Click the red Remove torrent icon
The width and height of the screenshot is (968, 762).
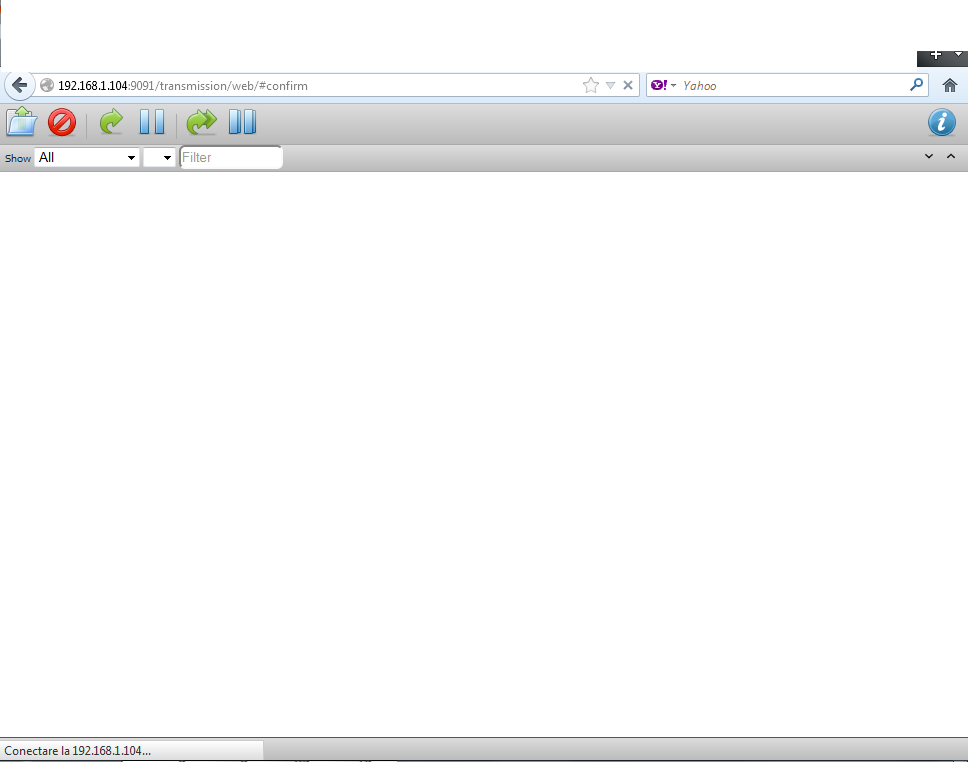(62, 122)
